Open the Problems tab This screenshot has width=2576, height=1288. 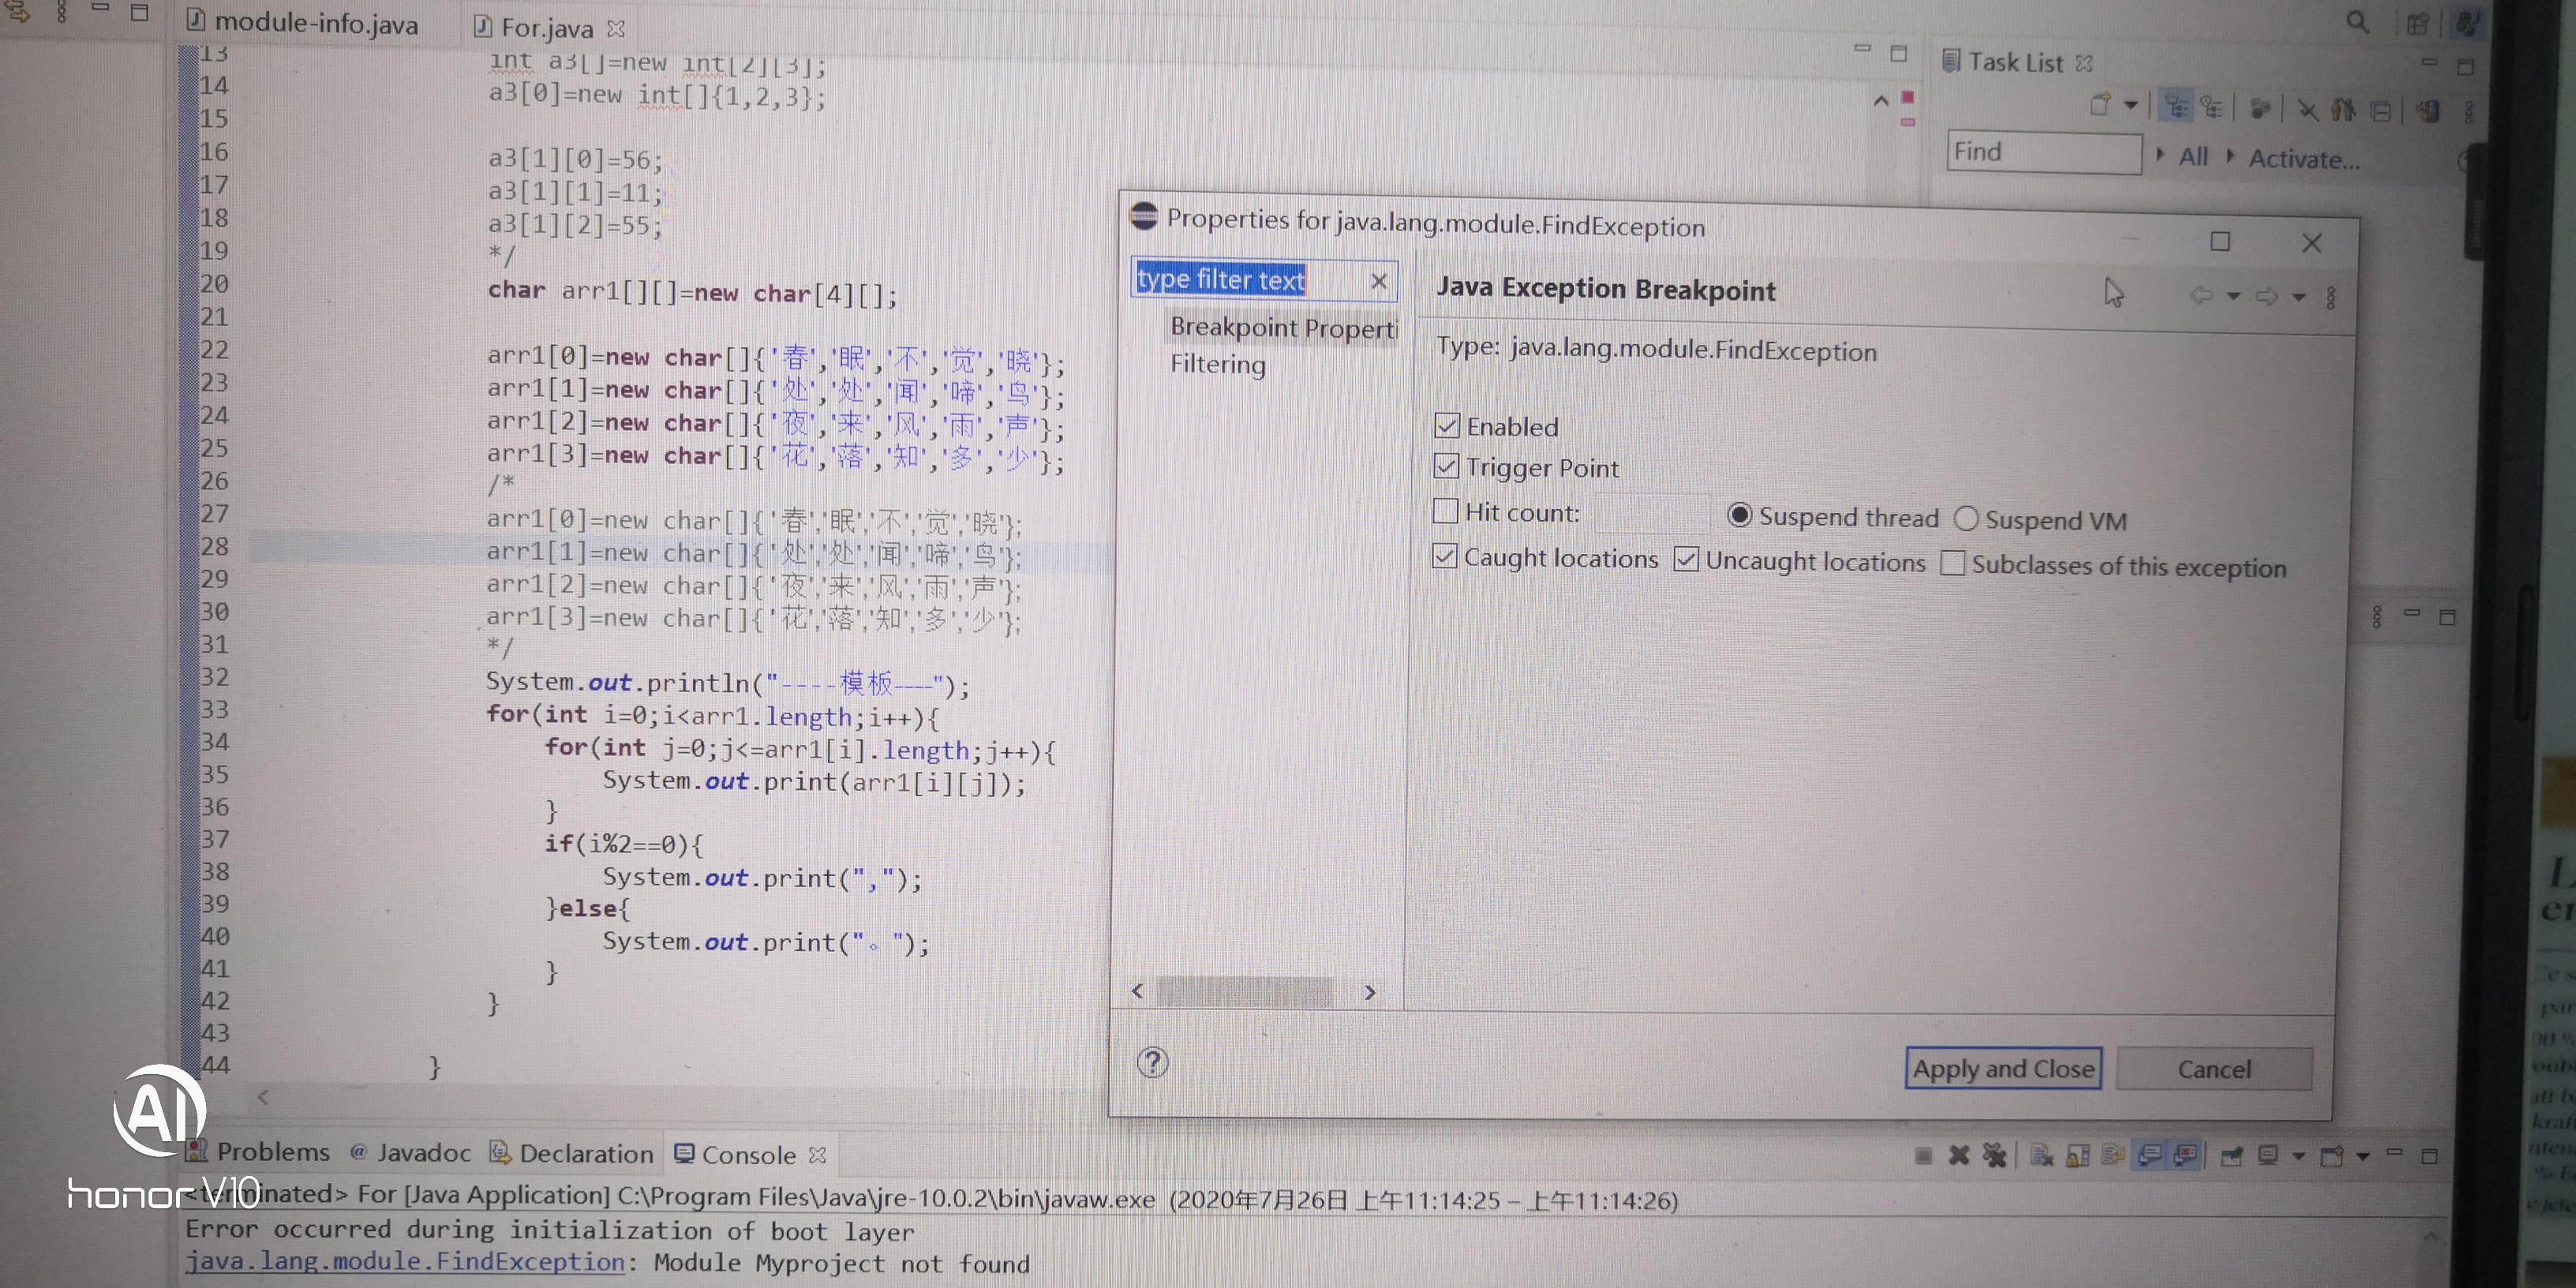tap(260, 1152)
